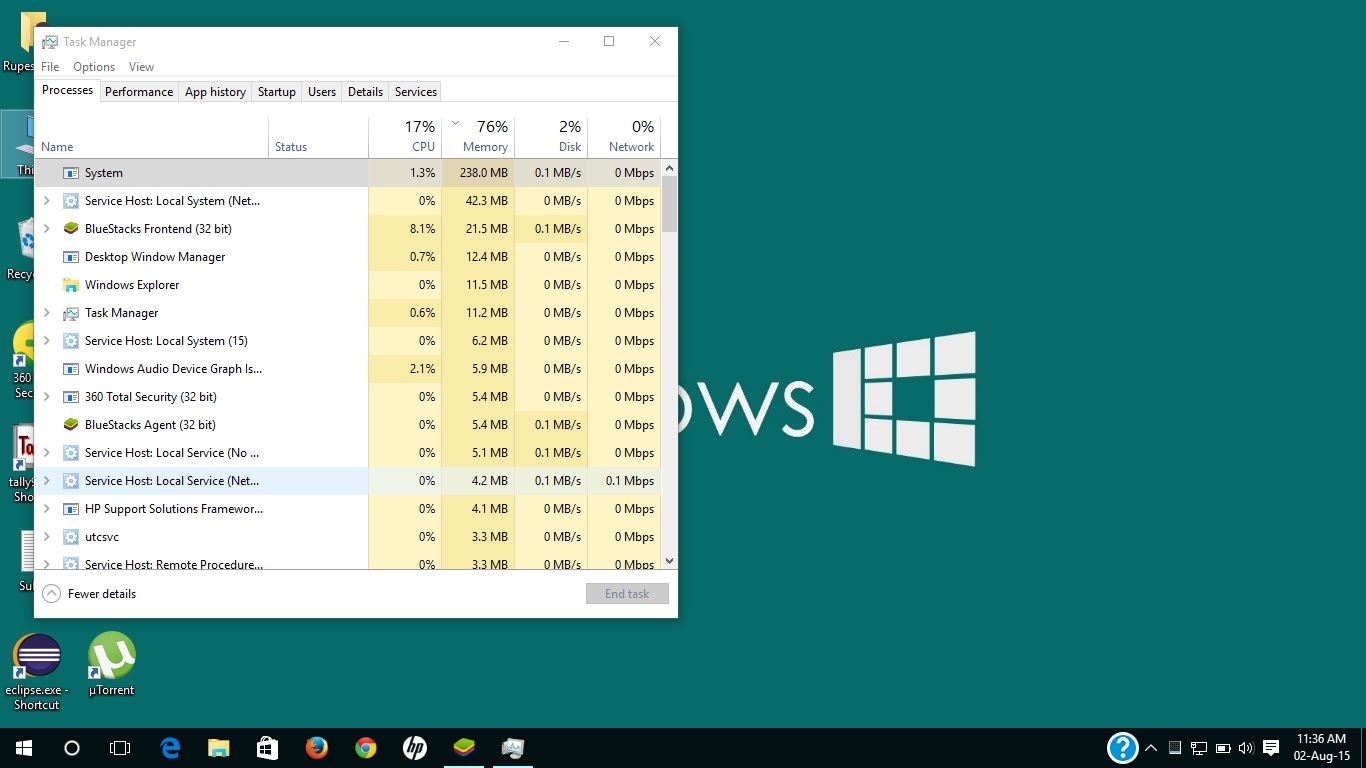Open the View menu
1366x768 pixels.
tap(142, 67)
